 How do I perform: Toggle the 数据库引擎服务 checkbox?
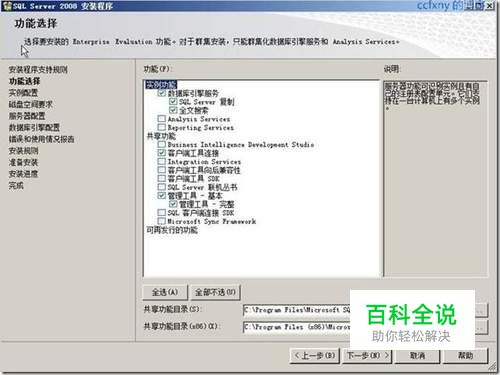pos(162,93)
